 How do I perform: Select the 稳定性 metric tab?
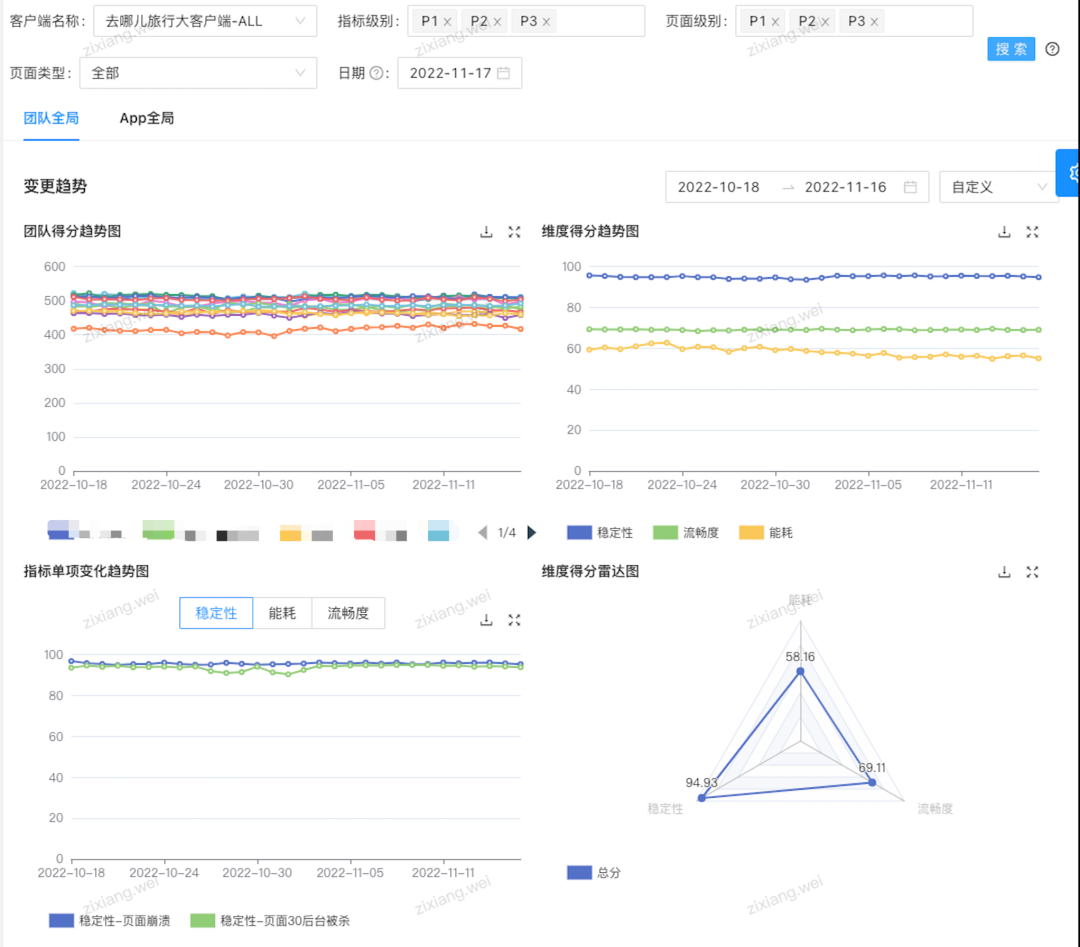[216, 613]
